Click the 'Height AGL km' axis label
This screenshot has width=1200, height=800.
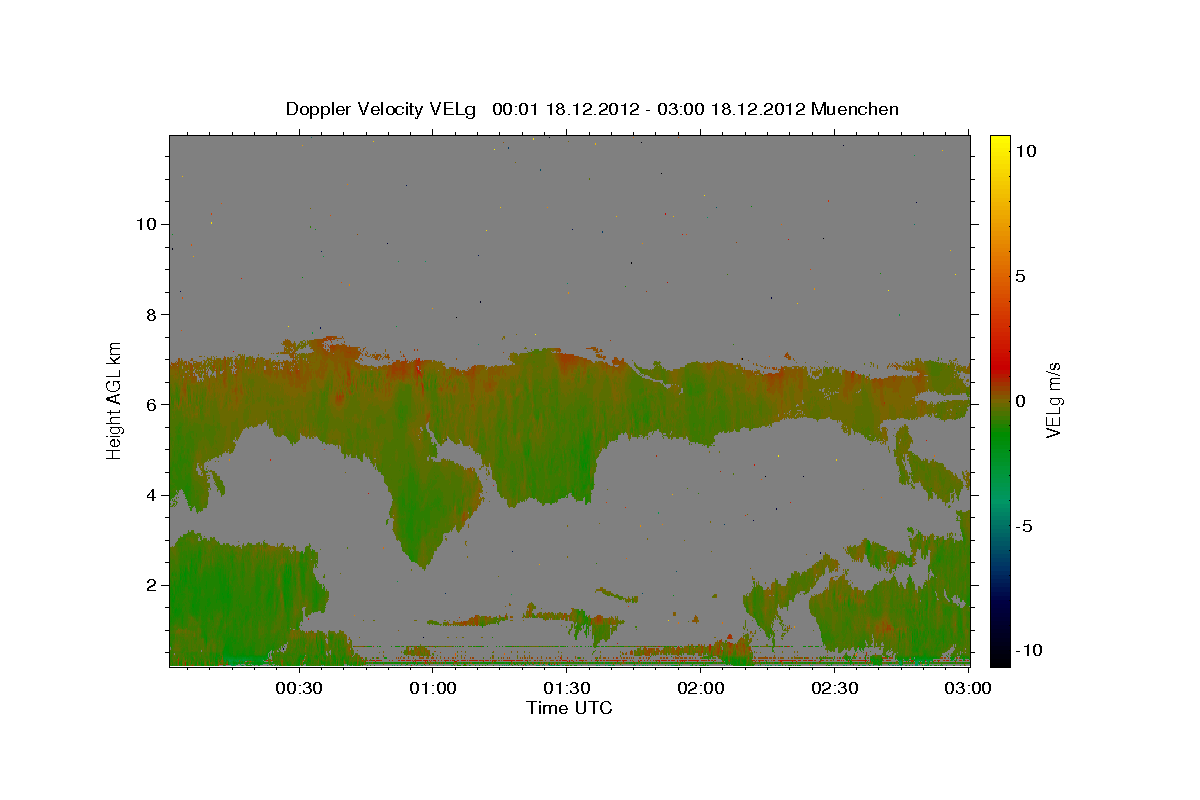pyautogui.click(x=115, y=400)
